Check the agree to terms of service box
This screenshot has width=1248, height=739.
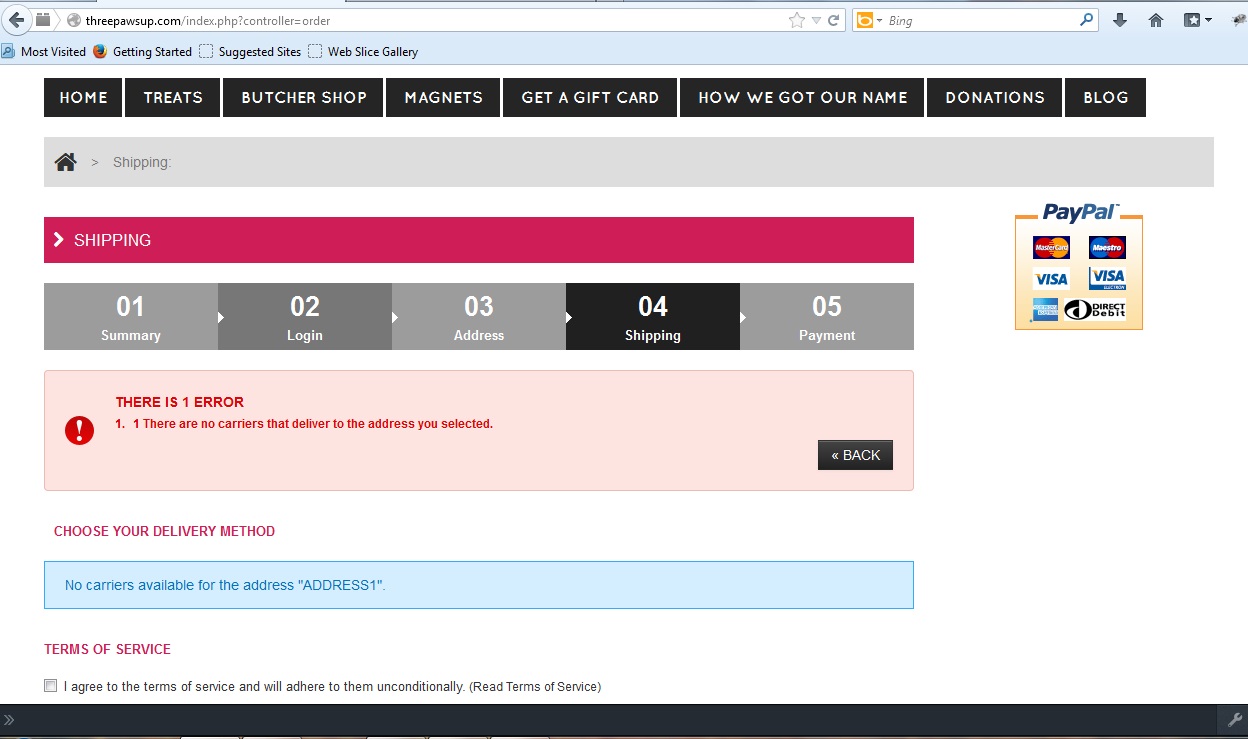coord(51,686)
